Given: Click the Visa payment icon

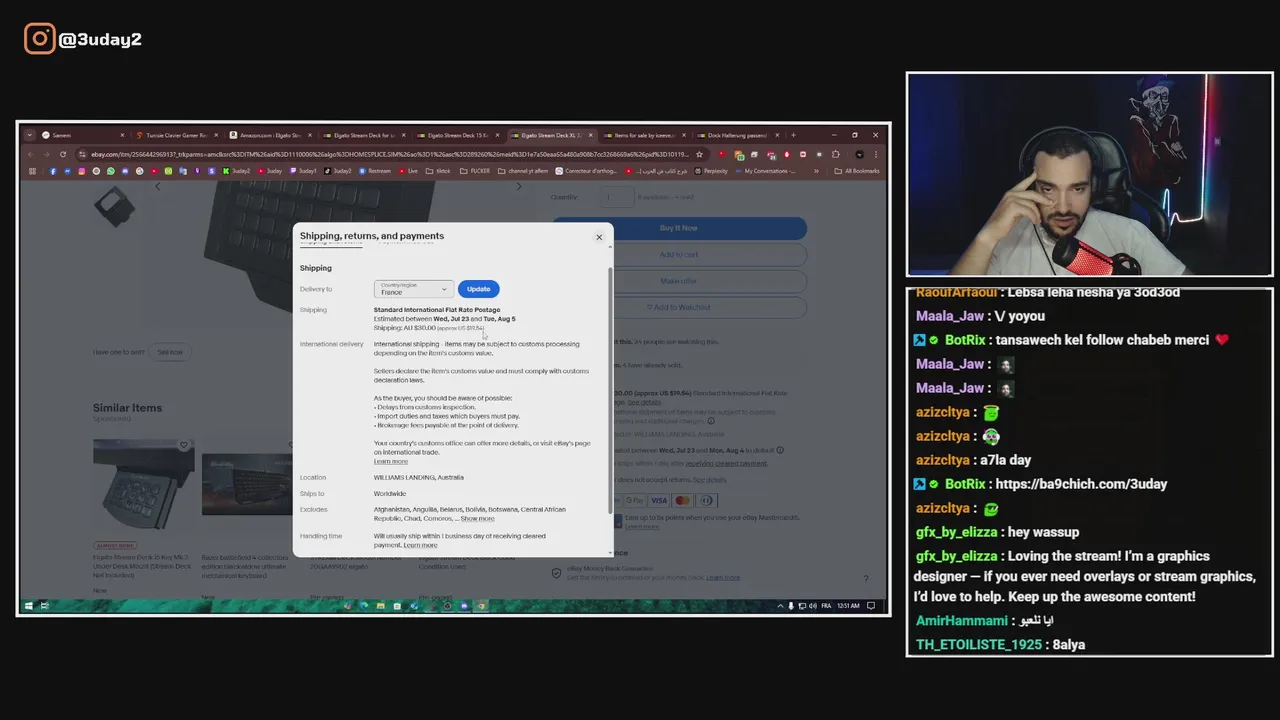Looking at the screenshot, I should tap(659, 501).
